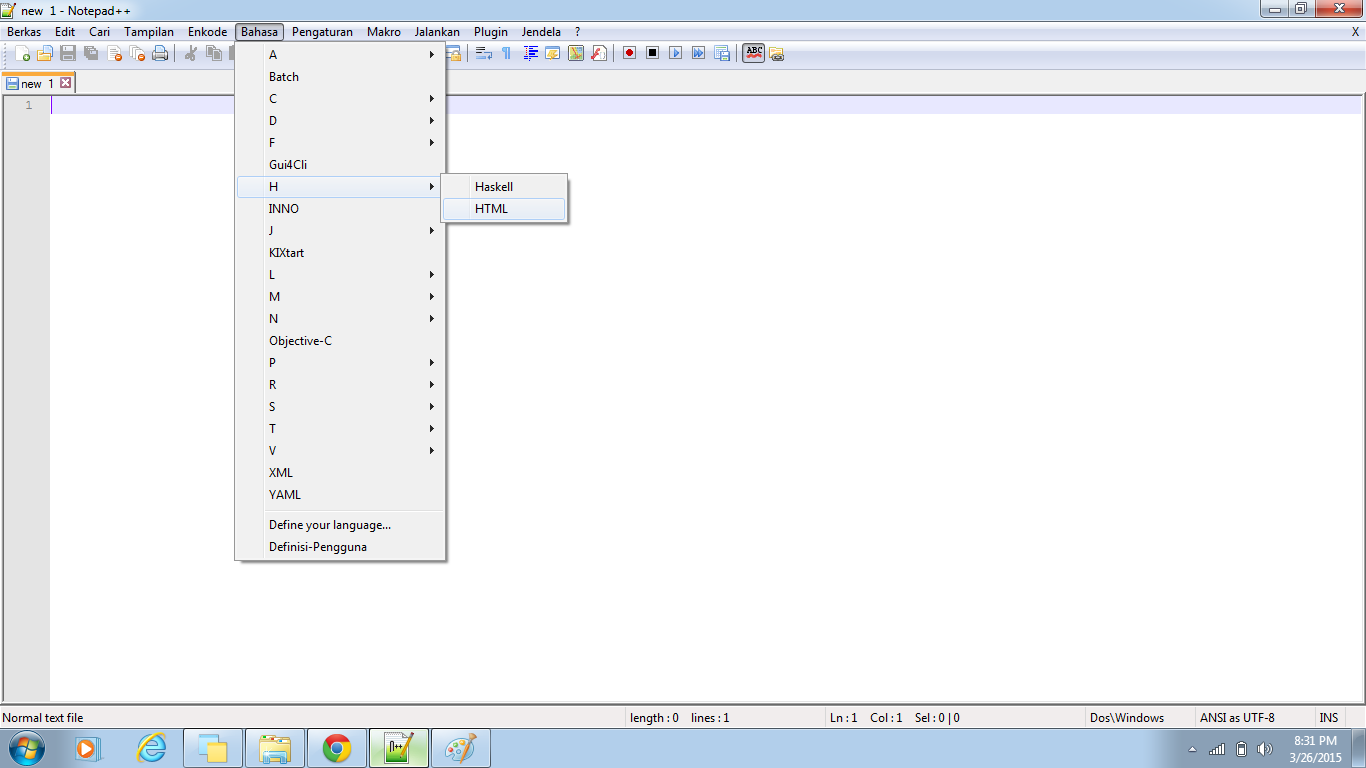Viewport: 1366px width, 768px height.
Task: Click the Close All documents toolbar icon
Action: 137,53
